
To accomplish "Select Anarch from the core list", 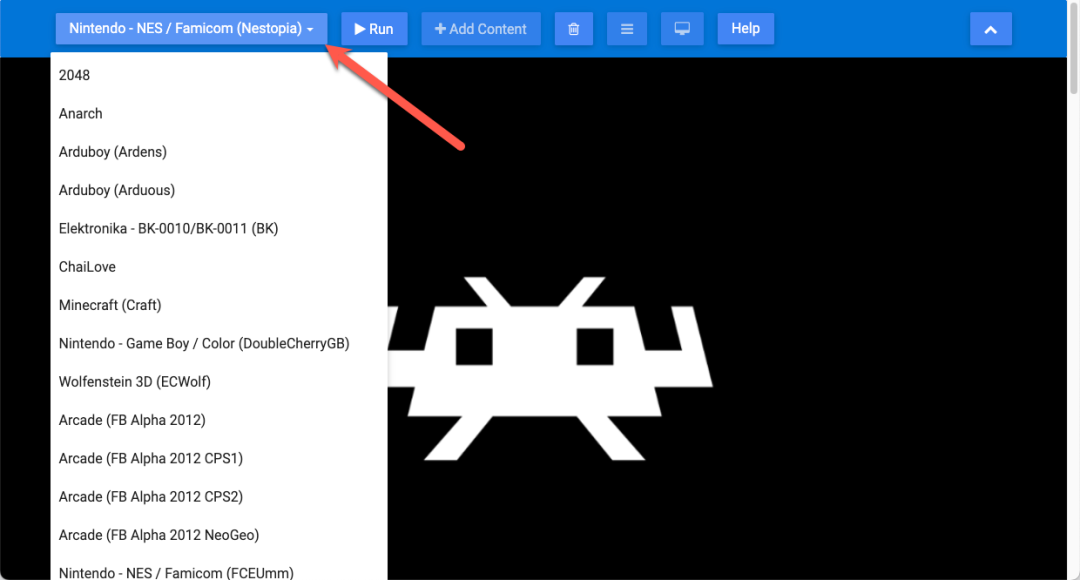I will point(219,114).
